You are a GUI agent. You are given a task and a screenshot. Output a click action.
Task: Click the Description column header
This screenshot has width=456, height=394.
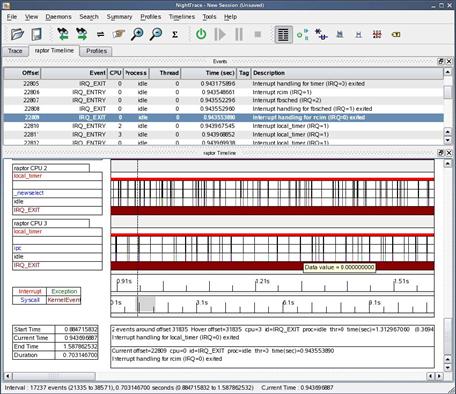347,73
